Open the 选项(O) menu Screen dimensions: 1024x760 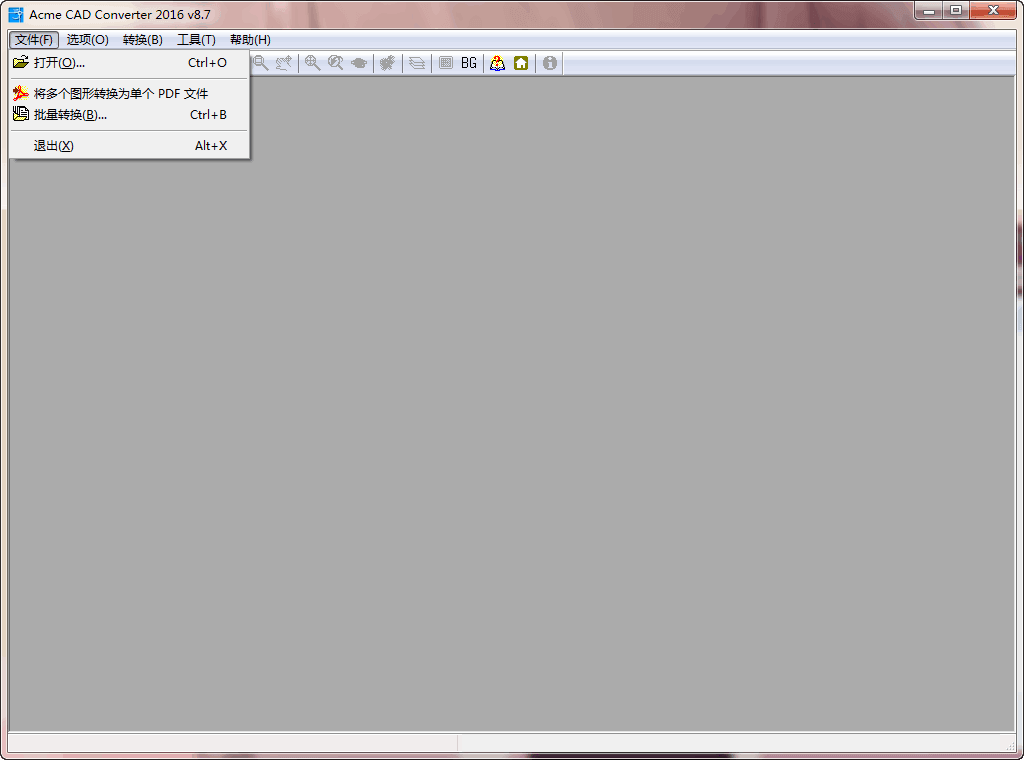88,40
